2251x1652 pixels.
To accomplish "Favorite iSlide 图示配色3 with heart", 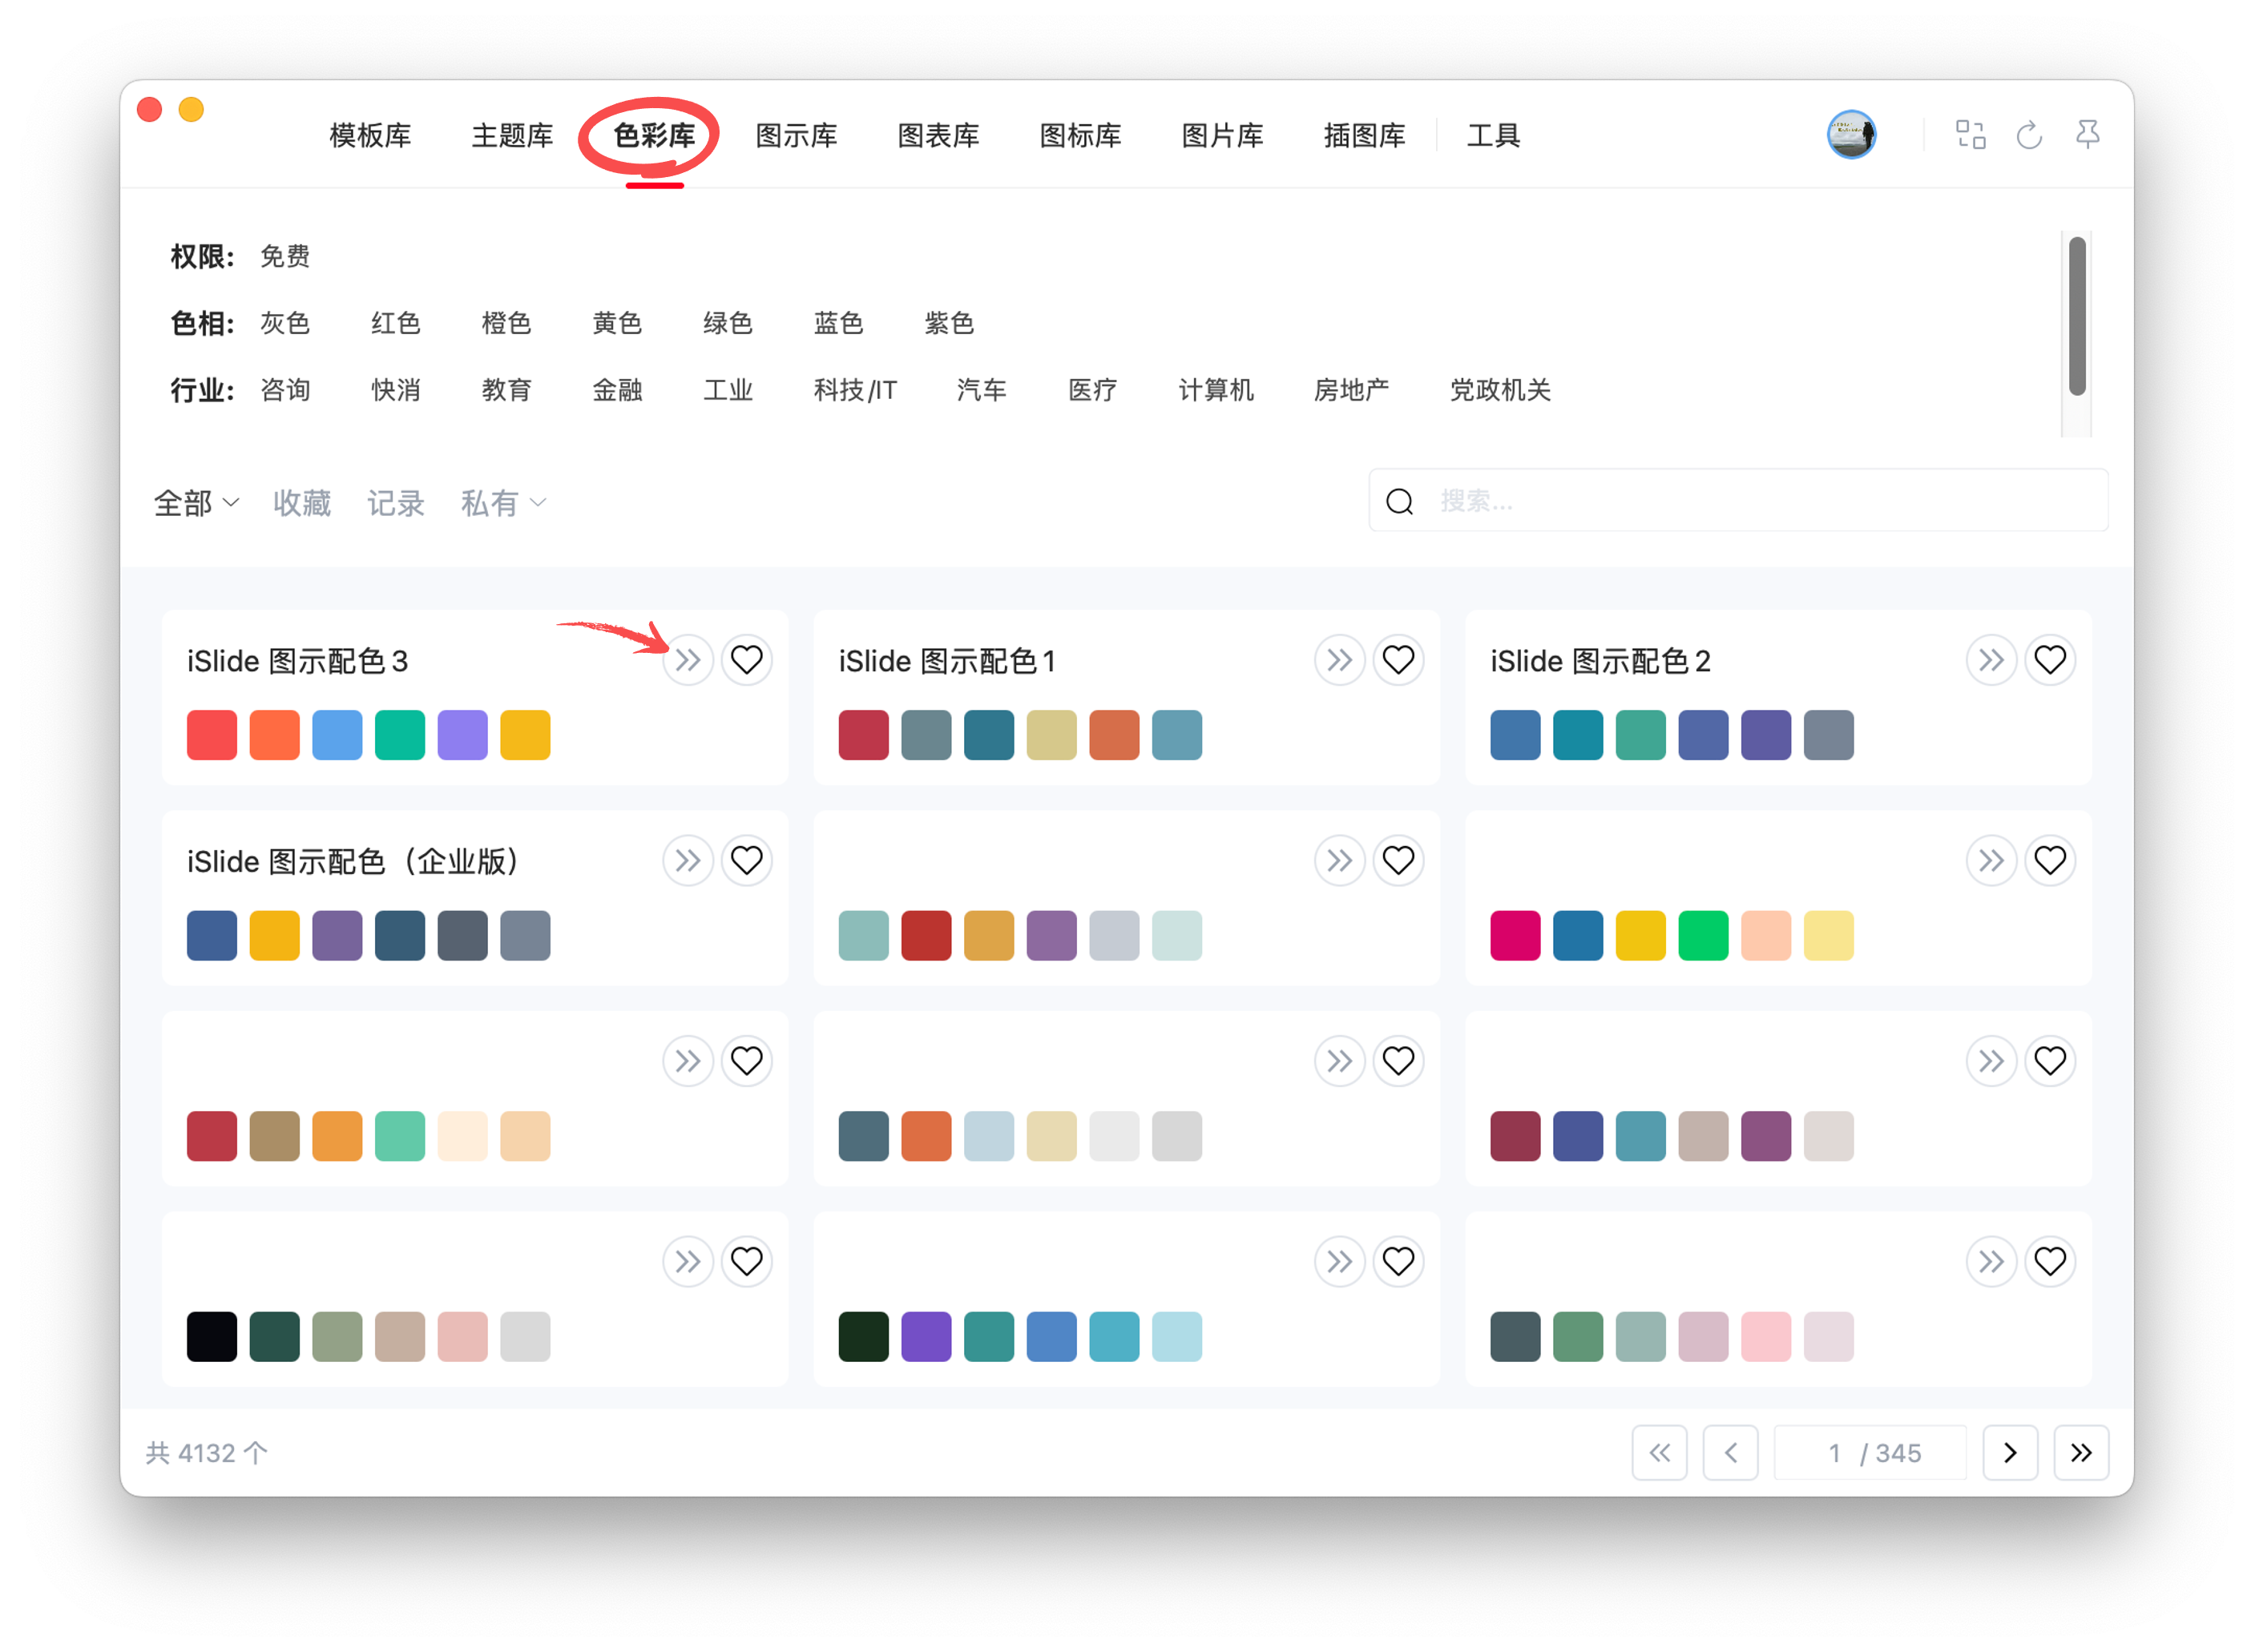I will [x=747, y=660].
